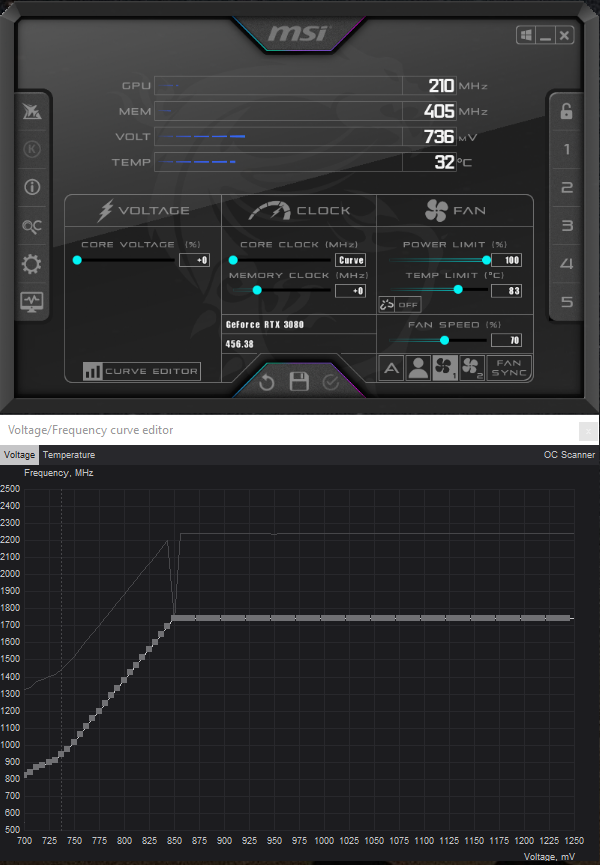Enable user-defined fan control icon
The image size is (600, 865).
[418, 368]
